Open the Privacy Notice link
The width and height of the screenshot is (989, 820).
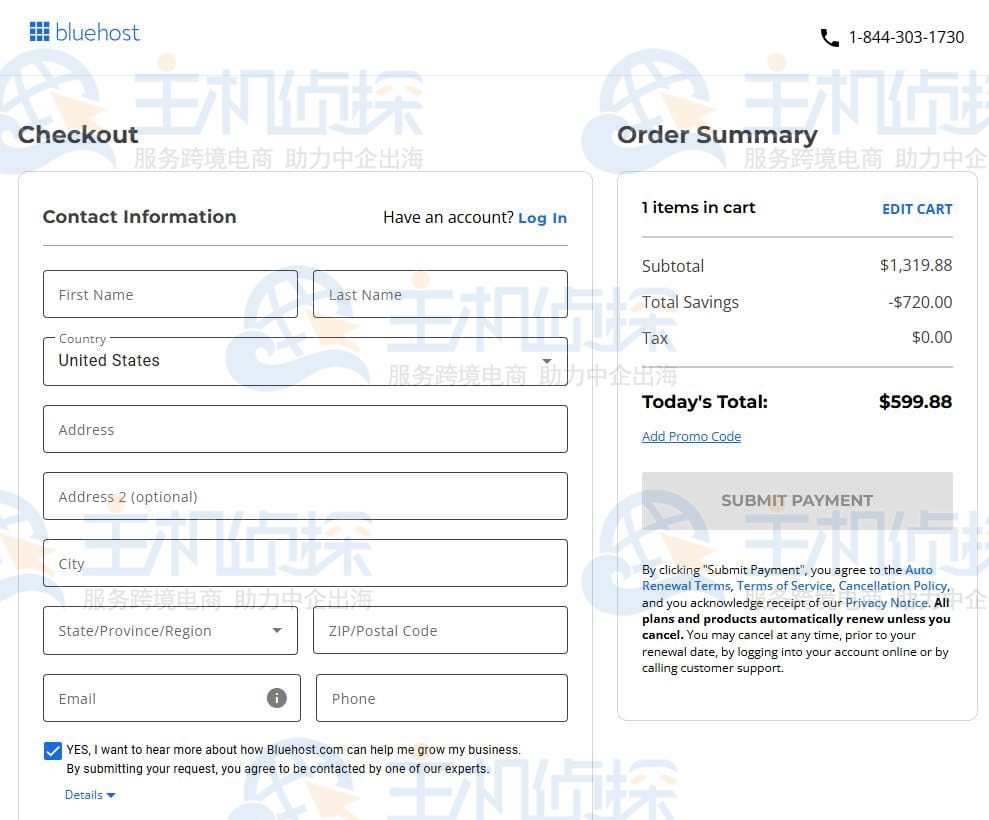point(886,603)
